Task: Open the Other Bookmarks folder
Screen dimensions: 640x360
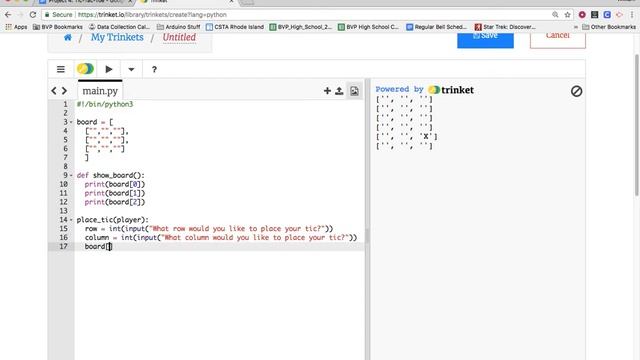Action: point(609,27)
